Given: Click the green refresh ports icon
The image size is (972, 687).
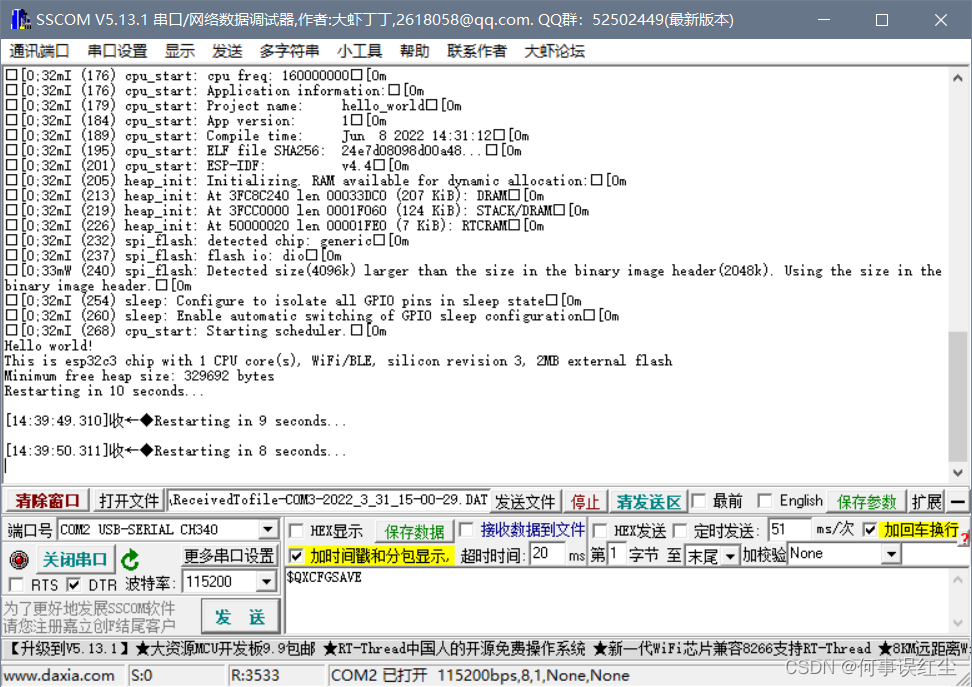Looking at the screenshot, I should coord(130,560).
